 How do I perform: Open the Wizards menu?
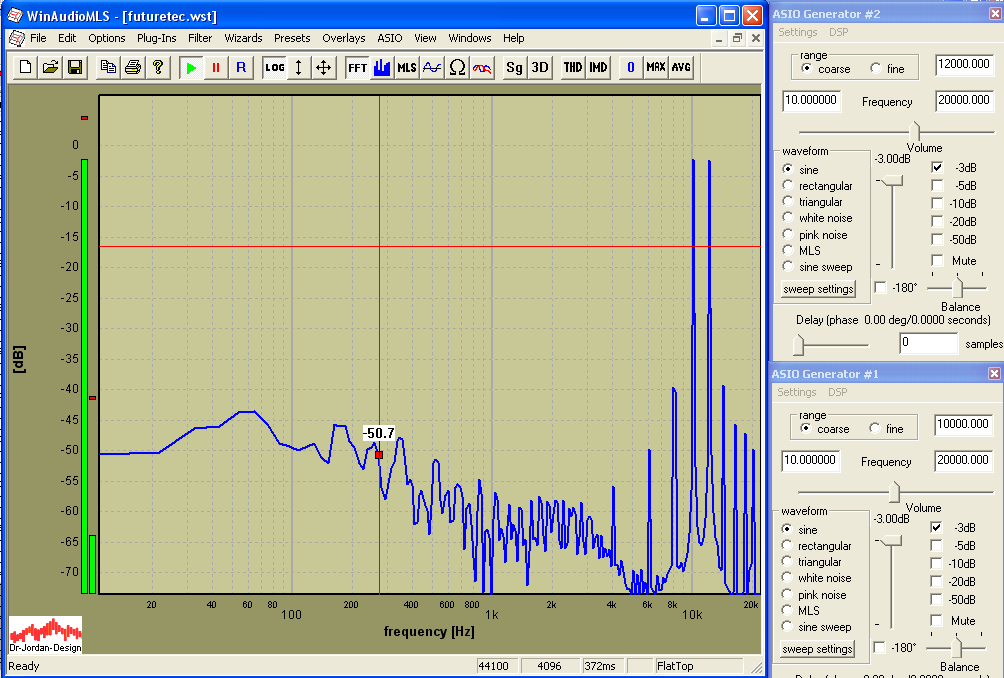coord(243,38)
